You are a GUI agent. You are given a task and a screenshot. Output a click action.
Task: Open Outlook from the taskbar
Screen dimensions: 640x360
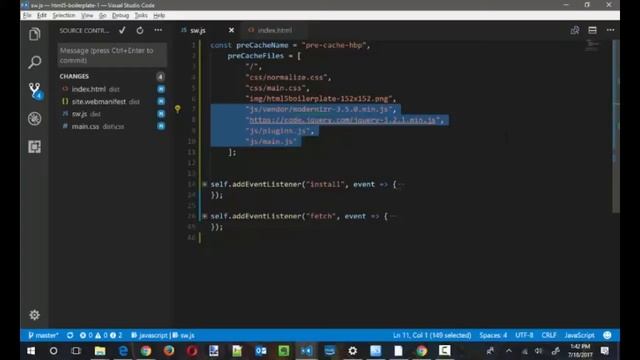pos(261,351)
